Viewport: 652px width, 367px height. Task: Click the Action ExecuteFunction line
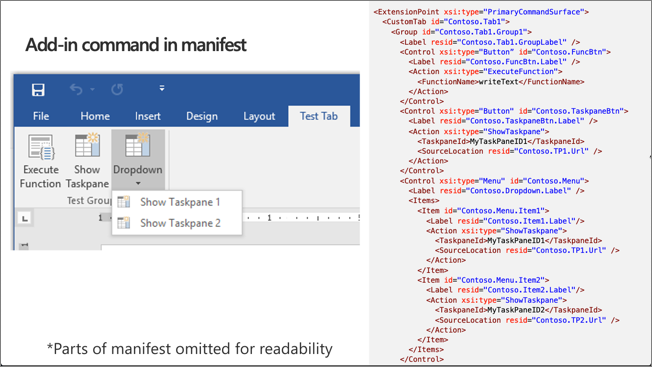(x=485, y=71)
